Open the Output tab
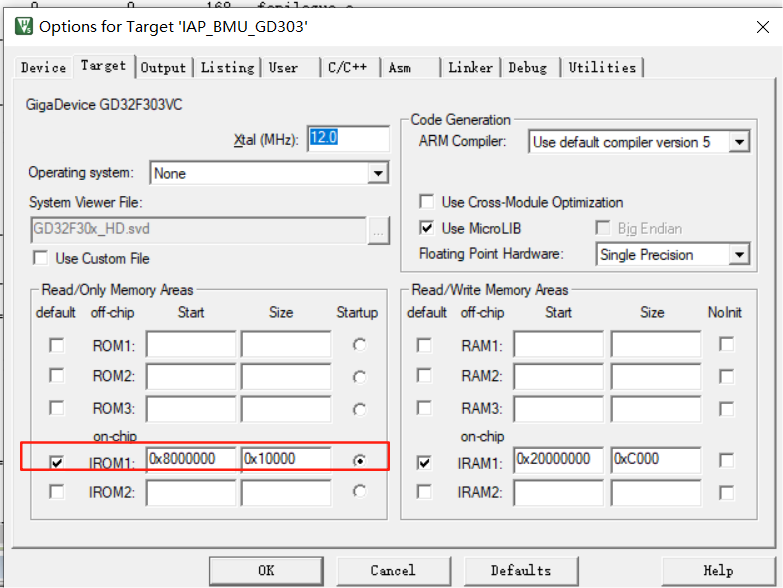 pos(163,67)
